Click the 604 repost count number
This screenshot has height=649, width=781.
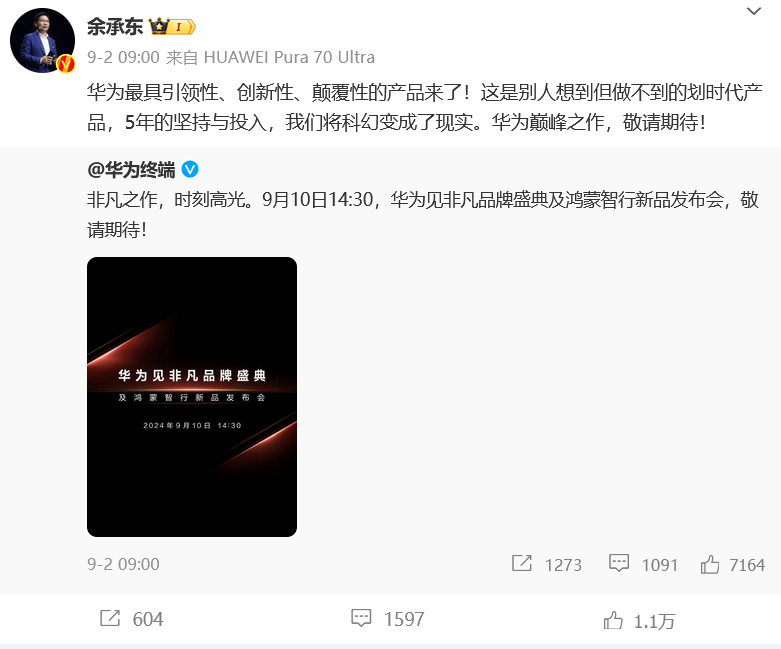[x=148, y=619]
